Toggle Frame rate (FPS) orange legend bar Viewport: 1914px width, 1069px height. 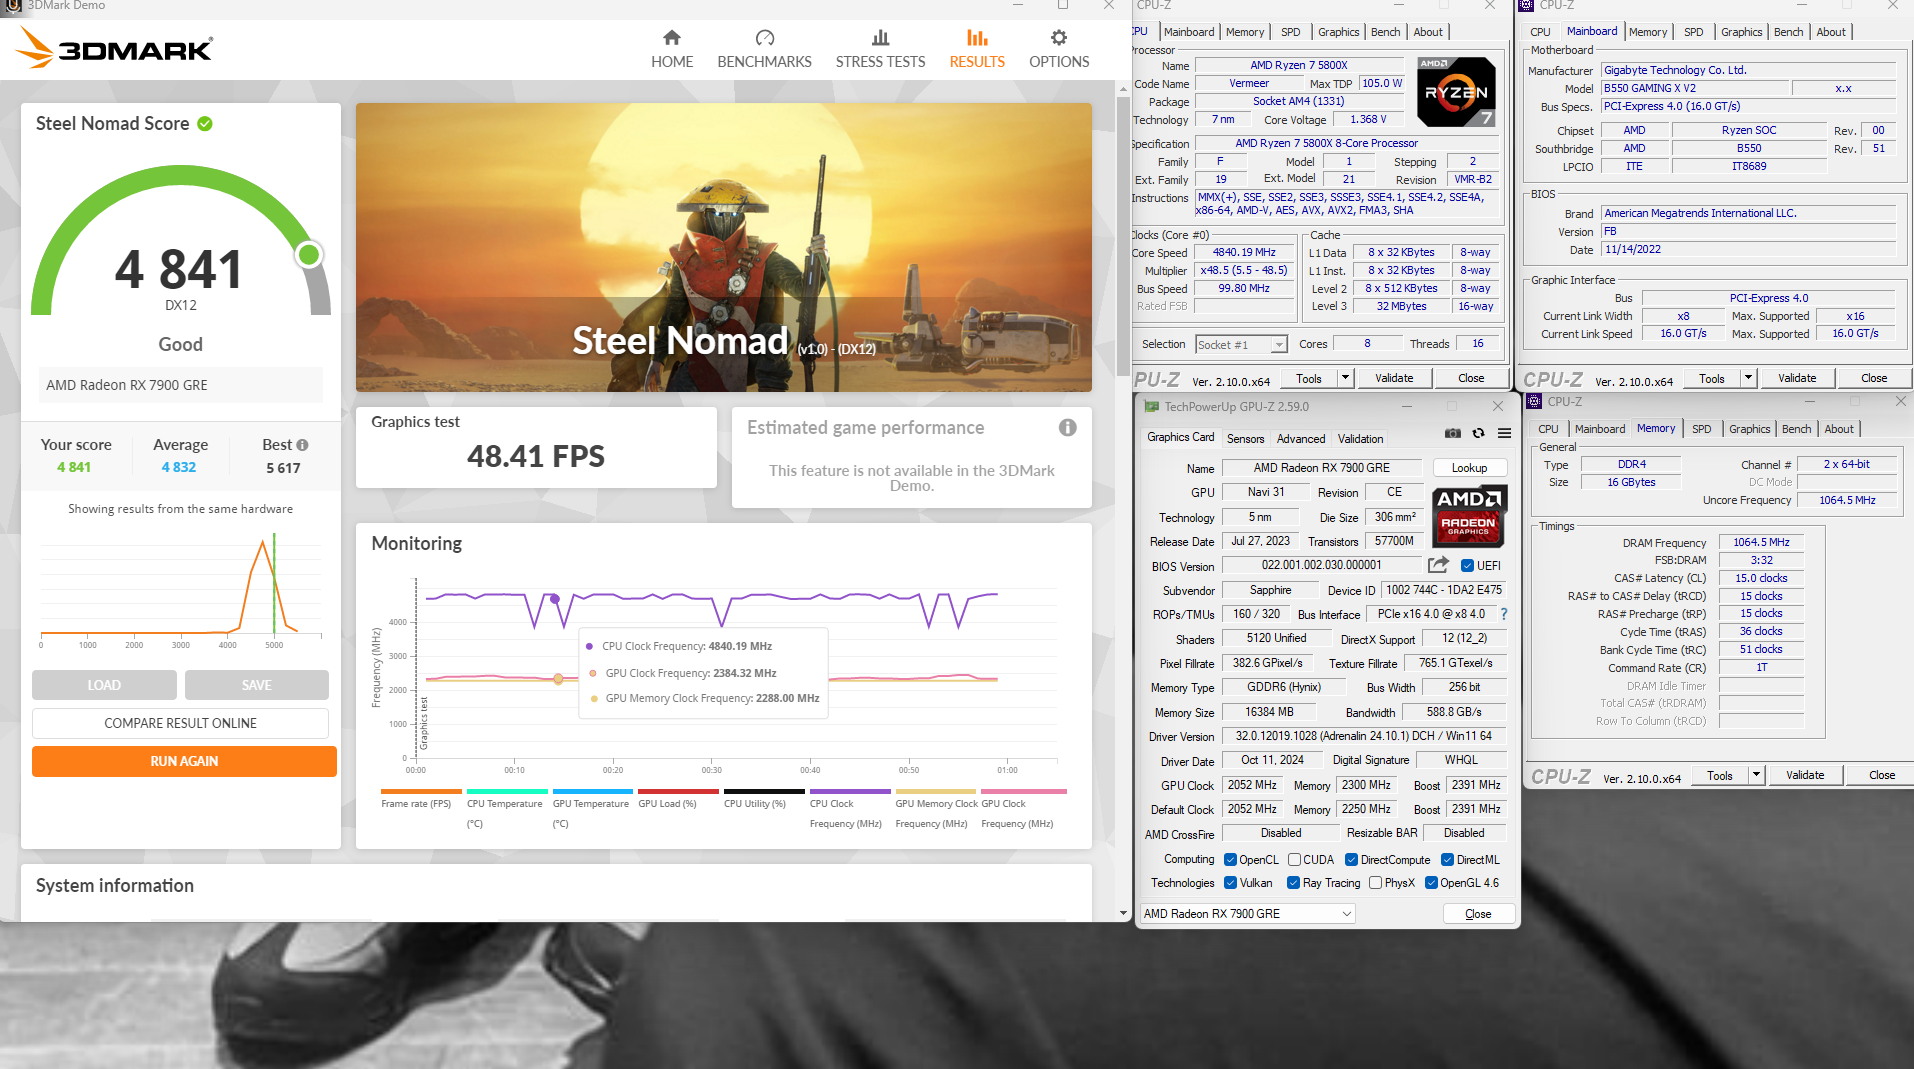click(x=421, y=791)
